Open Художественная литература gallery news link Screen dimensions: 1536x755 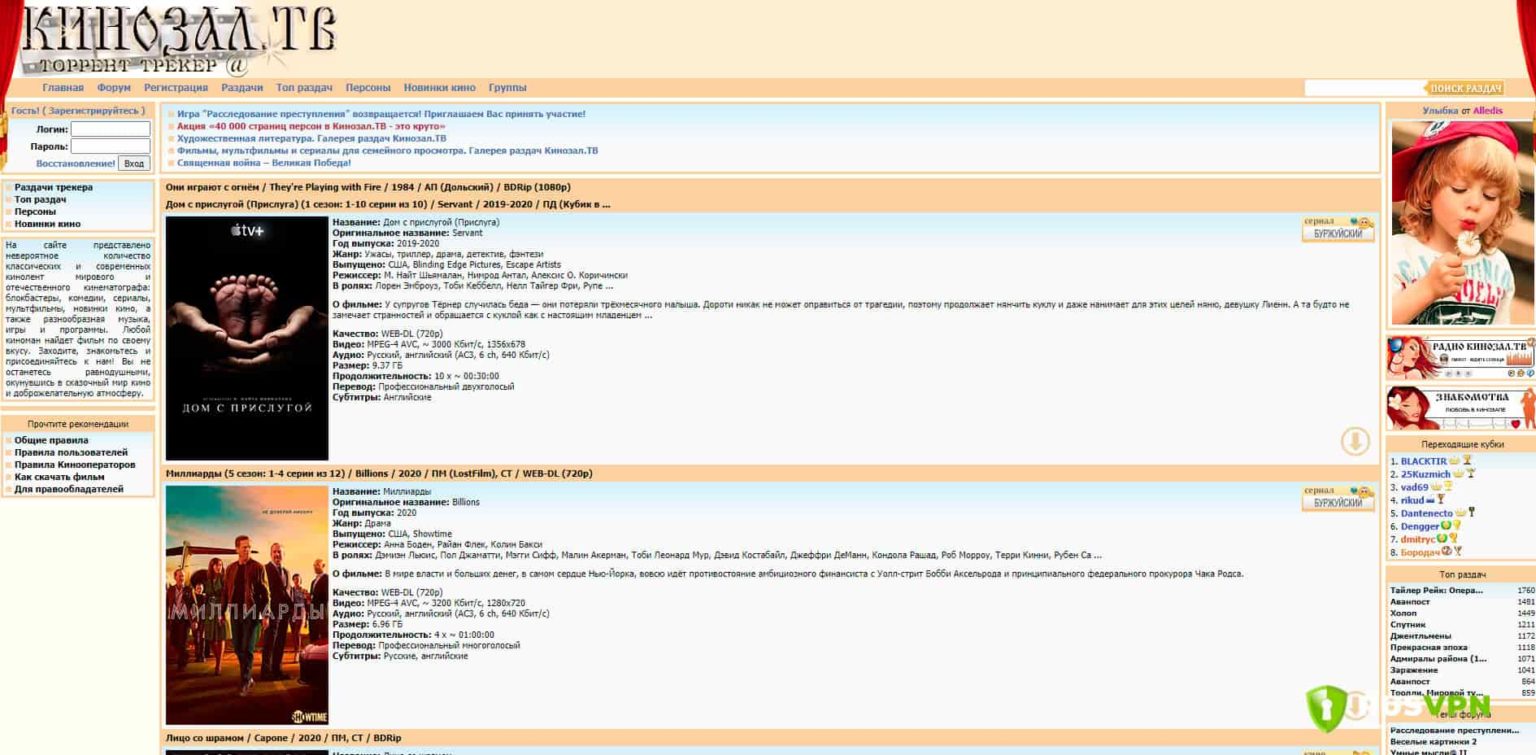(312, 138)
